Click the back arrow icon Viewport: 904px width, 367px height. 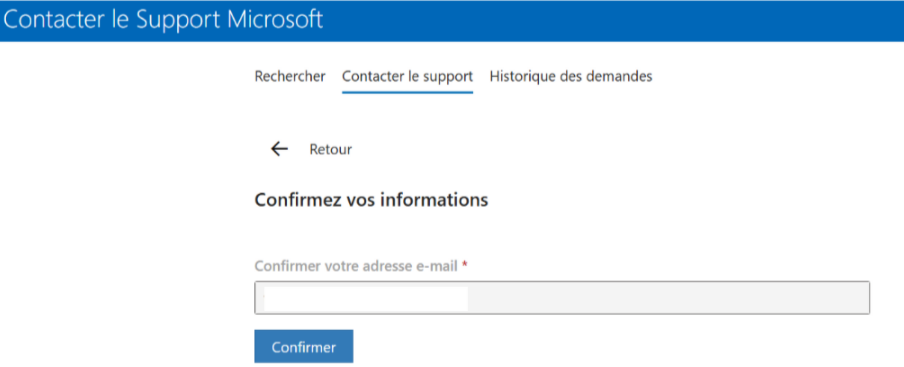tap(280, 150)
